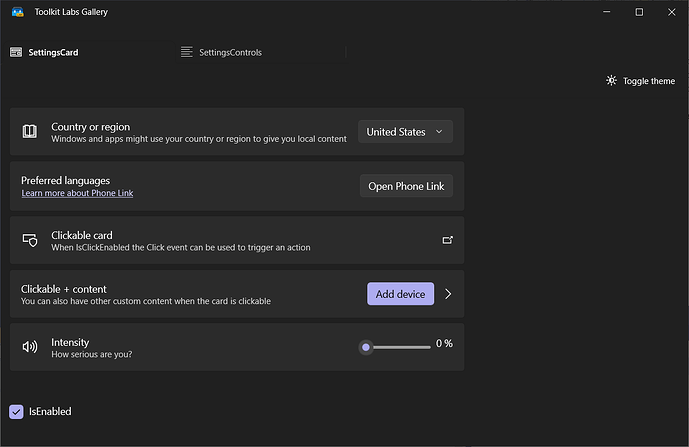Click the sun icon for theme
This screenshot has height=447, width=689.
(x=611, y=81)
